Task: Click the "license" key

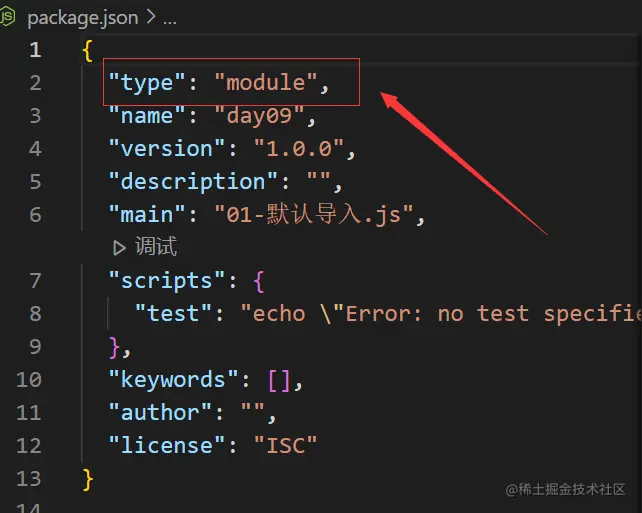Action: point(167,445)
